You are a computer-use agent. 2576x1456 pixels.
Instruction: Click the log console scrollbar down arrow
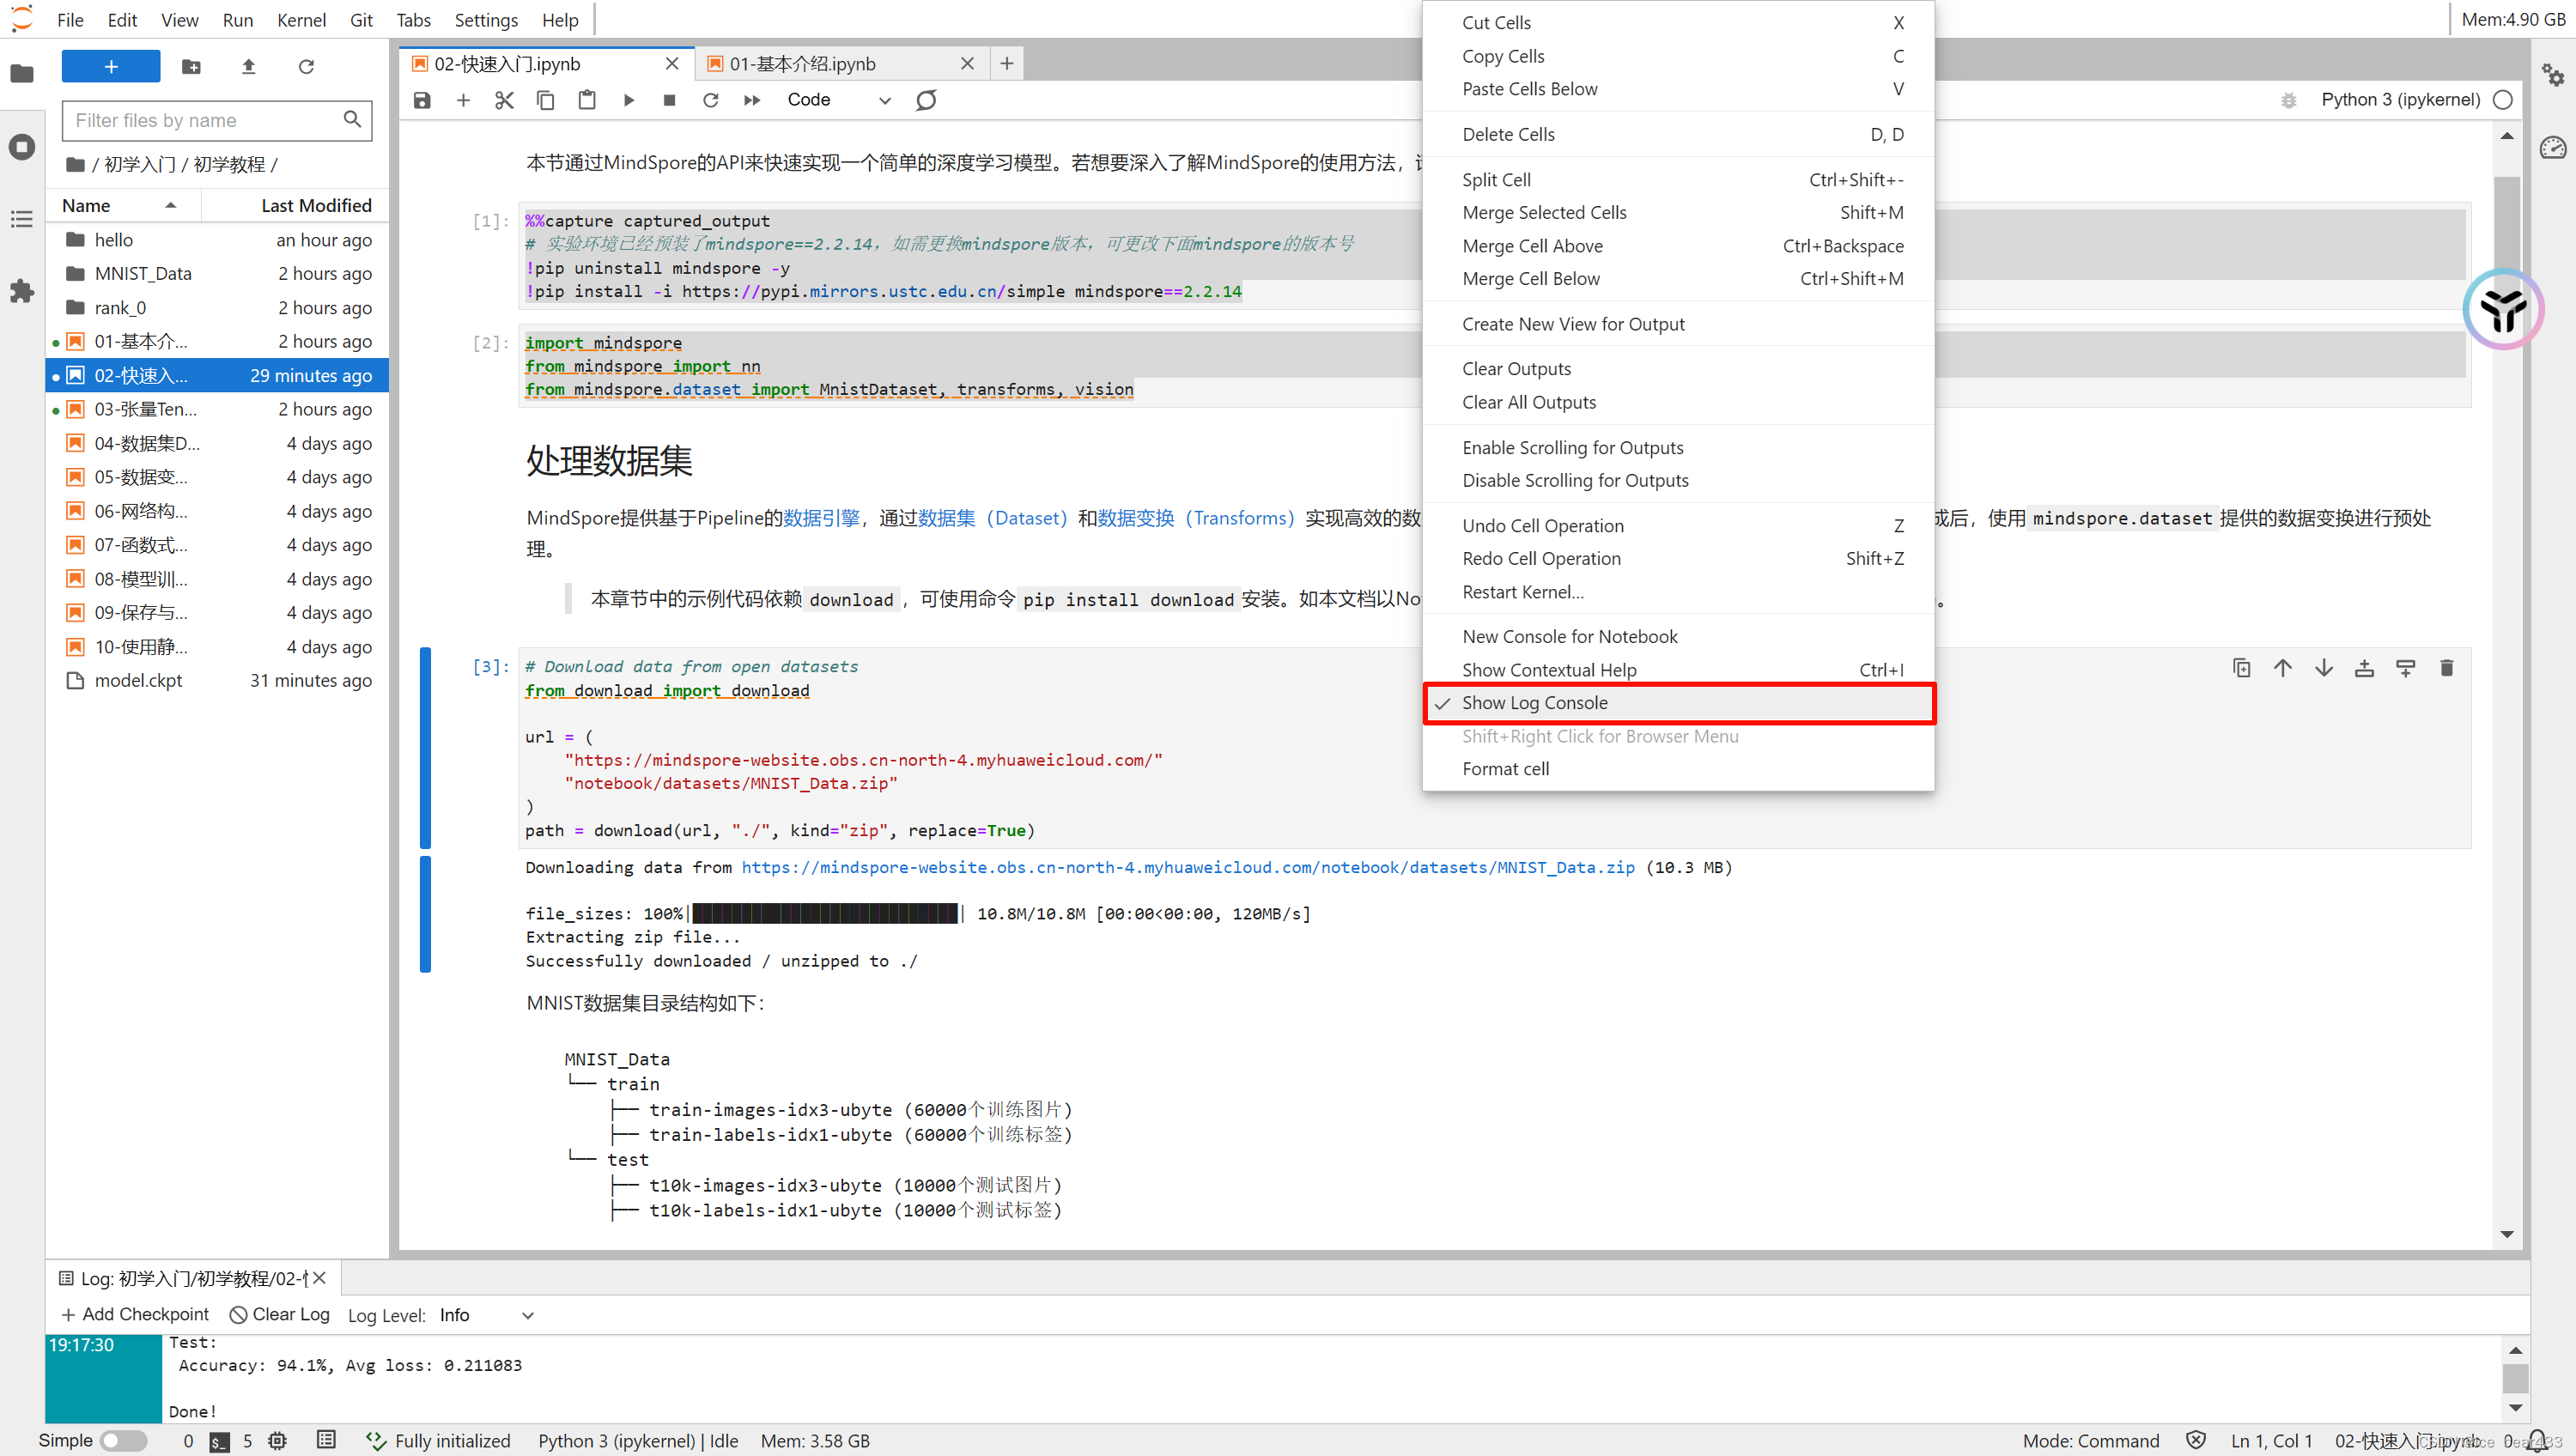[x=2515, y=1408]
